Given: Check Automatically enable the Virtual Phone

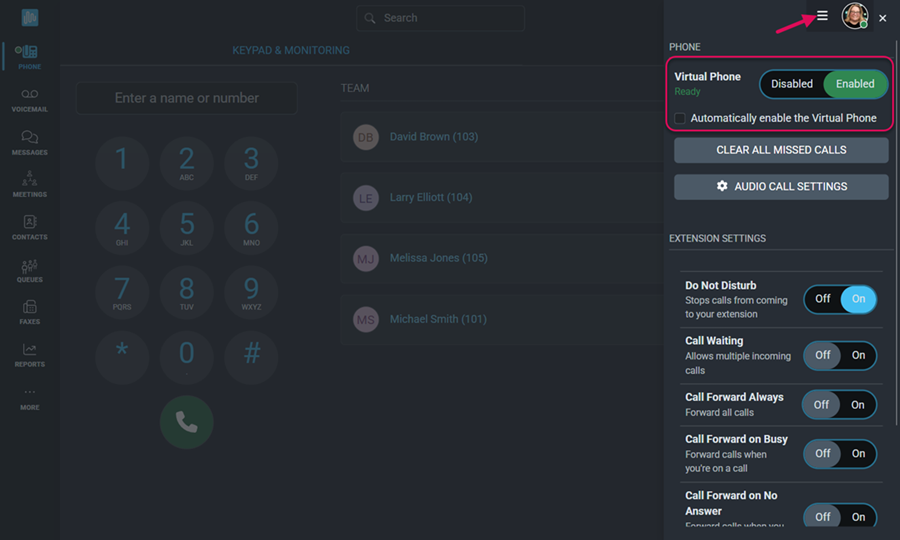Looking at the screenshot, I should click(681, 118).
